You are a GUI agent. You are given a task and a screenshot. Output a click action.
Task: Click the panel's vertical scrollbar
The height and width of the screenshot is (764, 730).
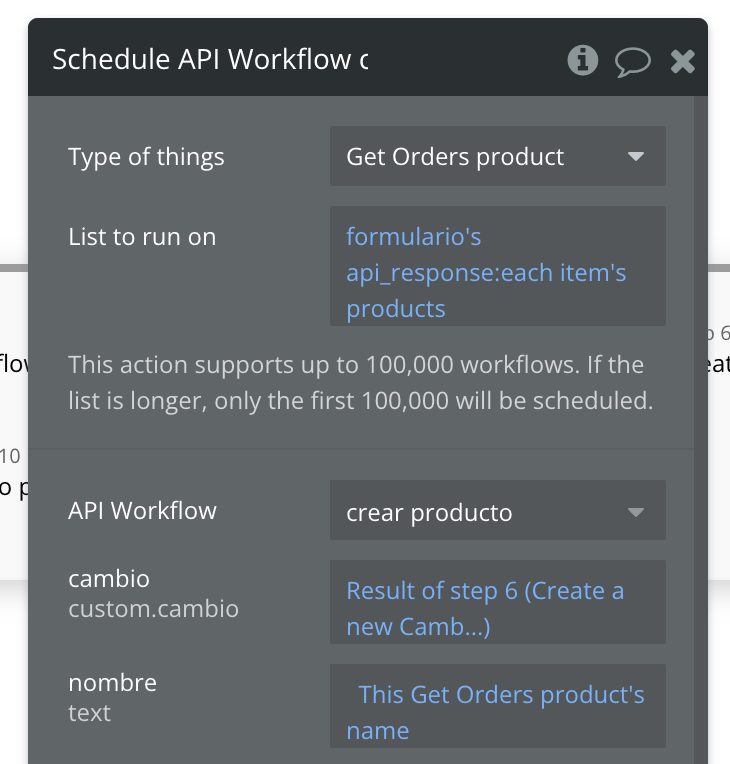(x=701, y=400)
